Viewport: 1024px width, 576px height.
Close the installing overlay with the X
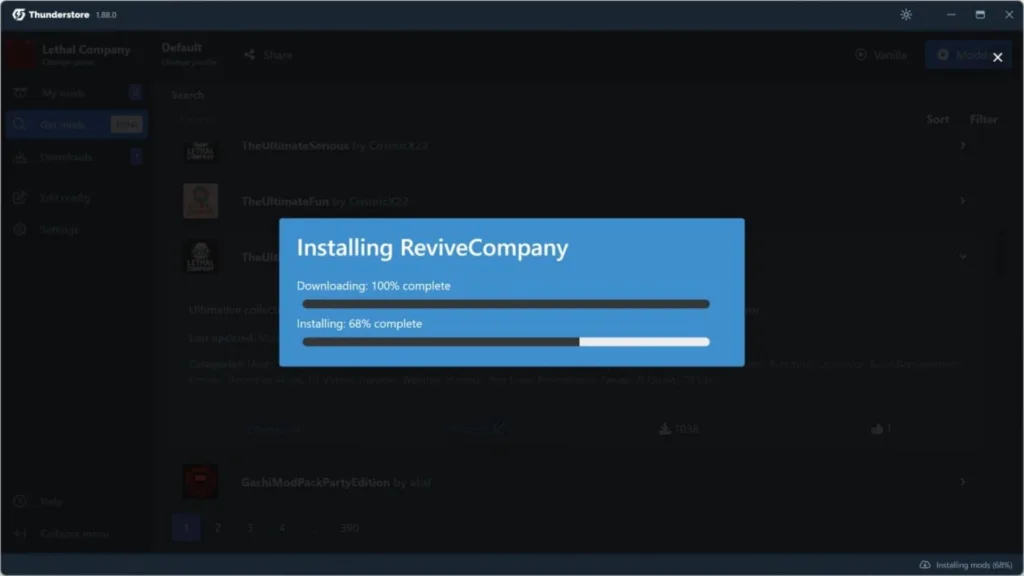(x=996, y=57)
